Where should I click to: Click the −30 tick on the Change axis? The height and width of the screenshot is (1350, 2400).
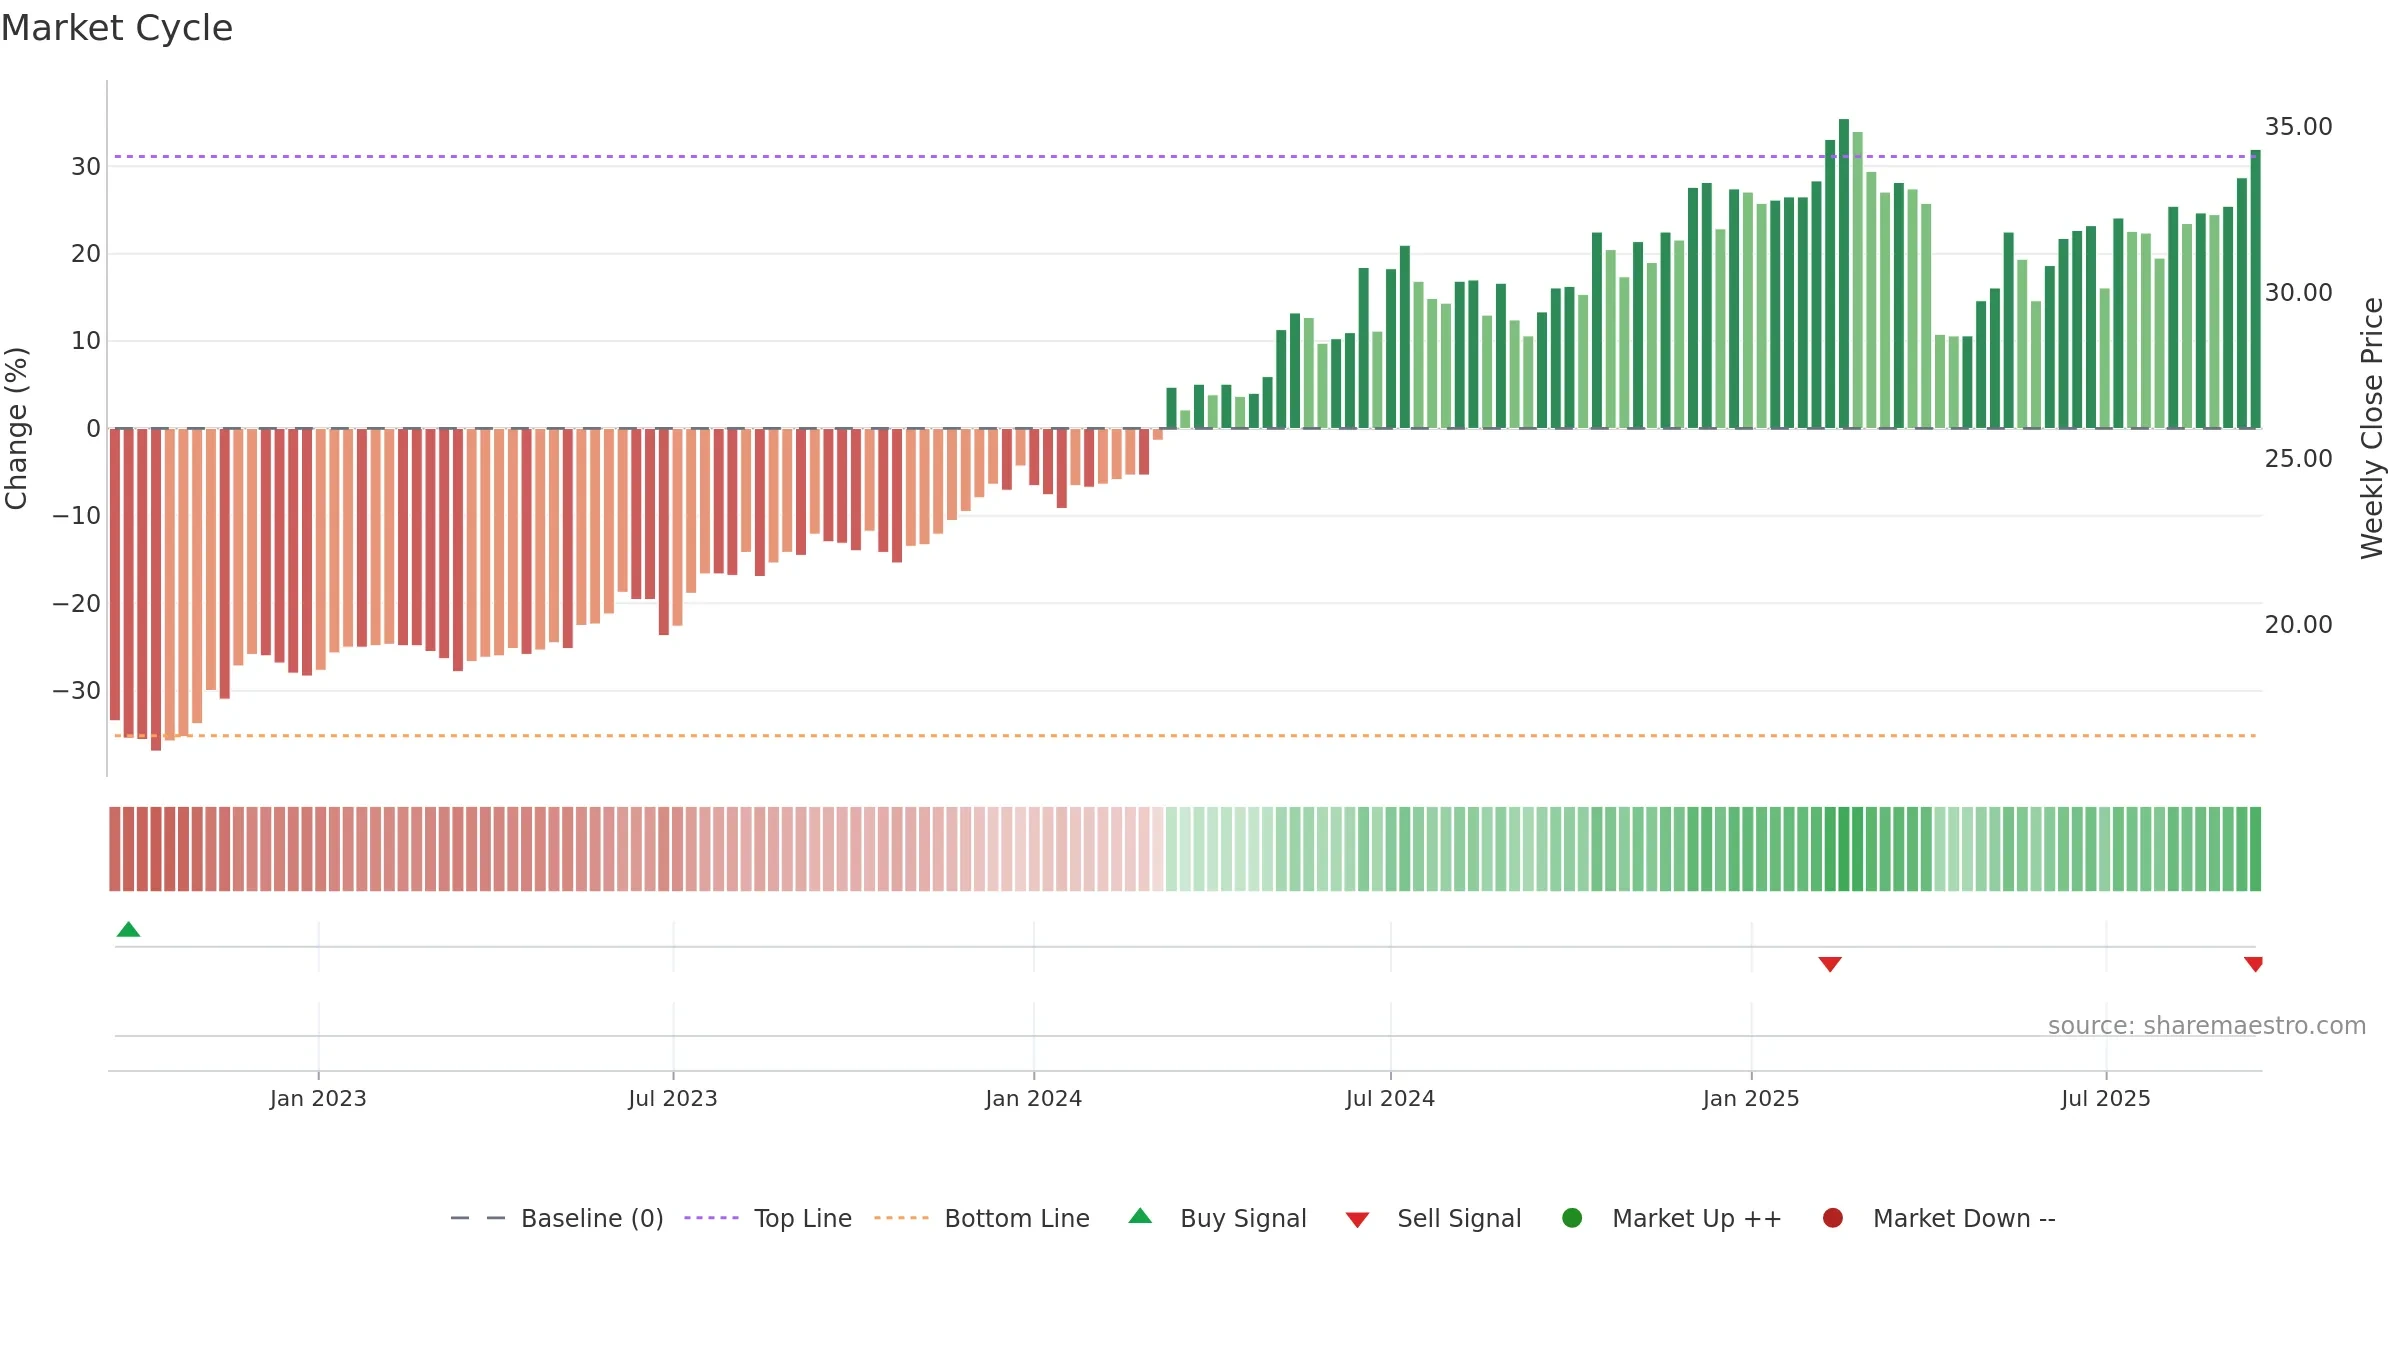tap(77, 691)
